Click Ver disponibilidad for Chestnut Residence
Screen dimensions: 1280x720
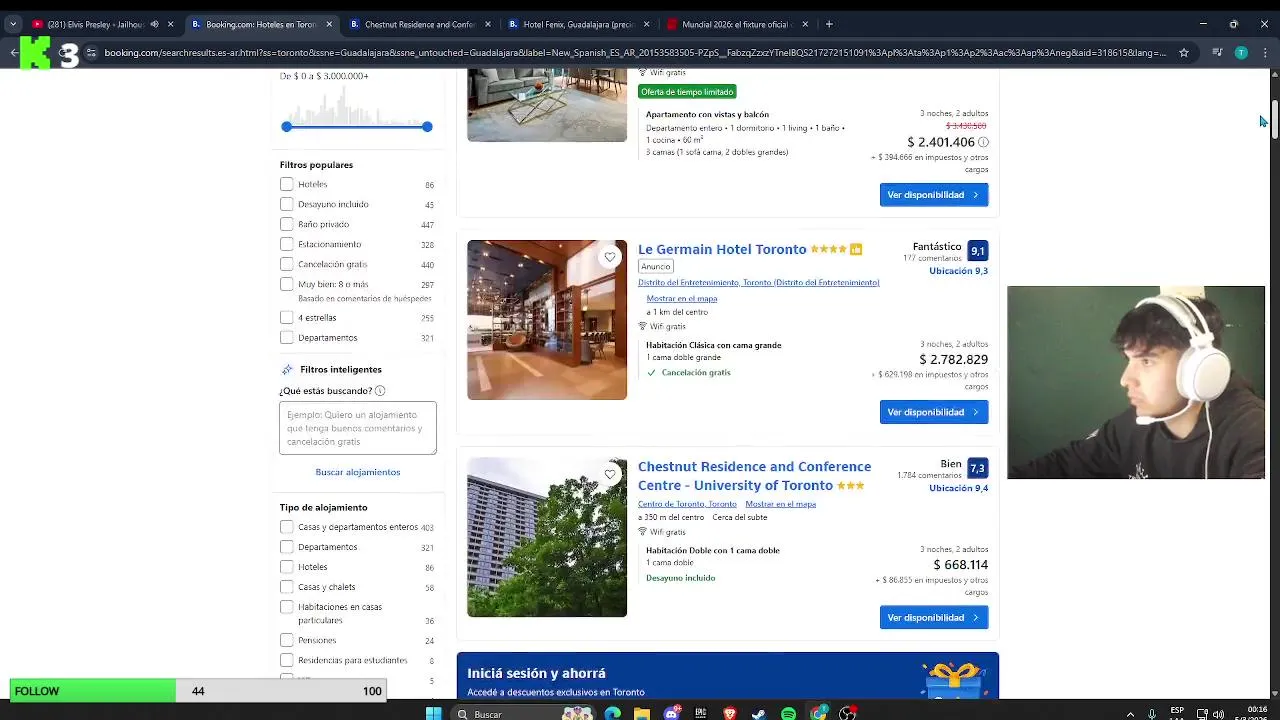934,617
